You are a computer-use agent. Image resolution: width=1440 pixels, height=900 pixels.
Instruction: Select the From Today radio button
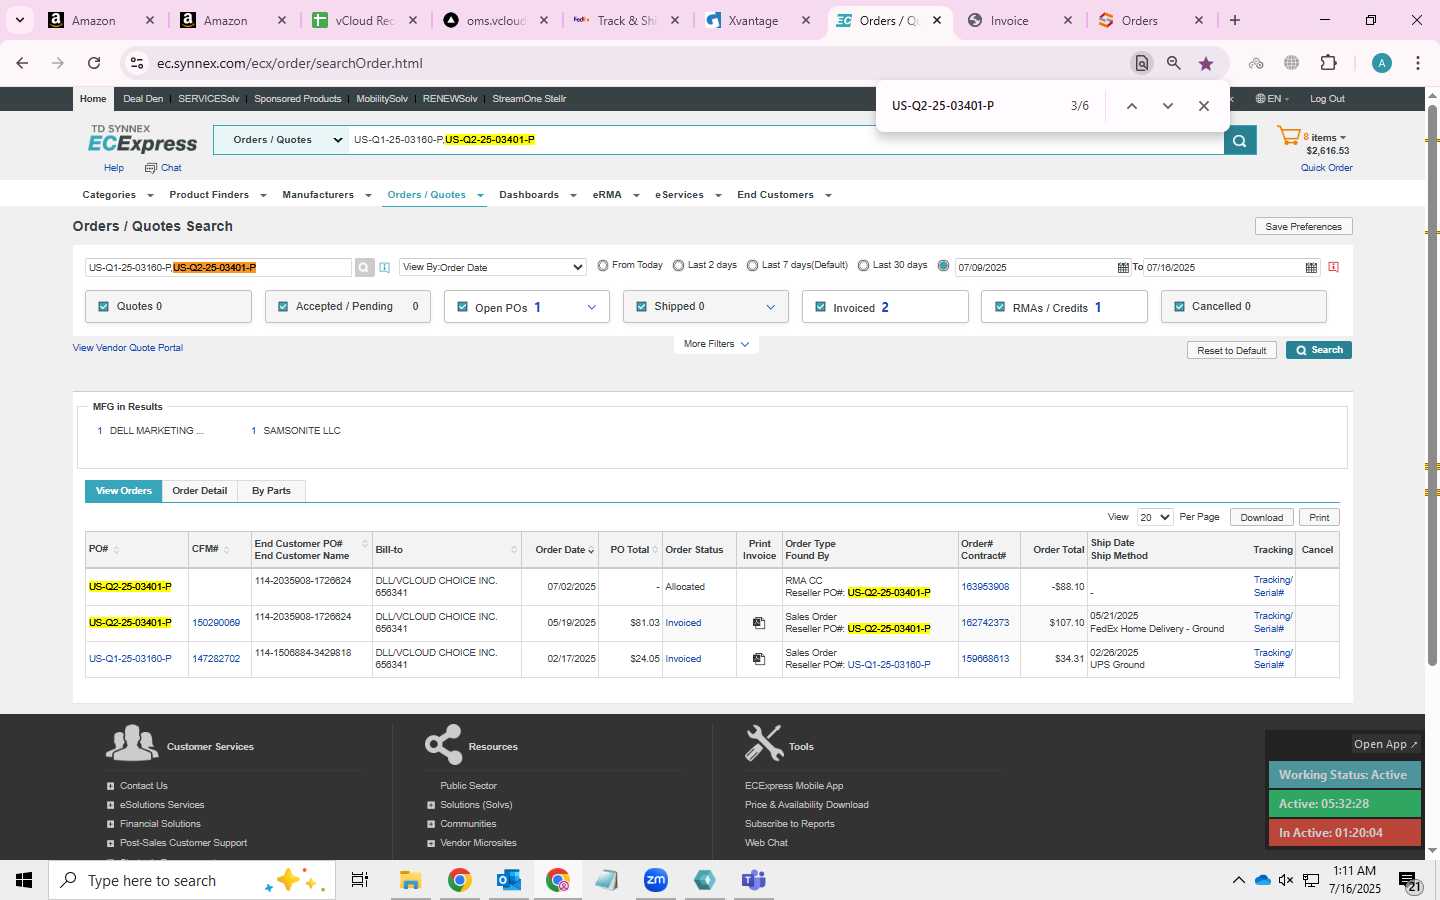pyautogui.click(x=603, y=266)
